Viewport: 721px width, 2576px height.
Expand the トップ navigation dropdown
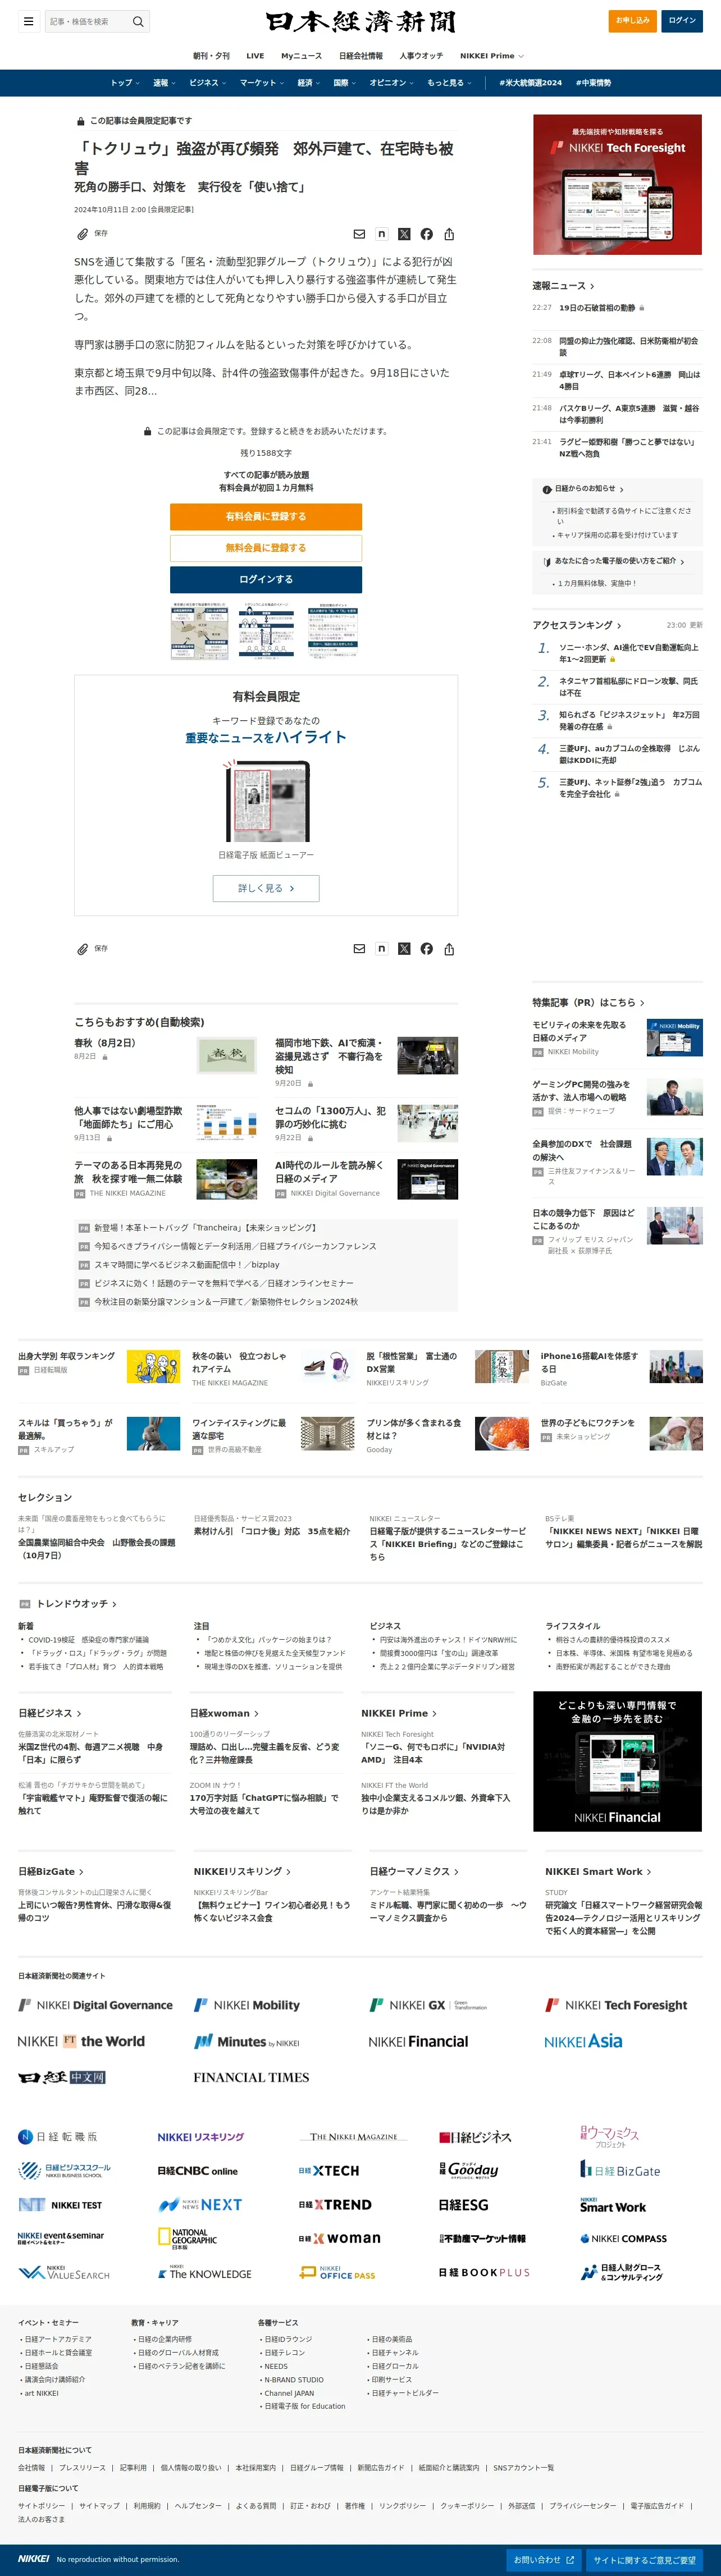(124, 83)
